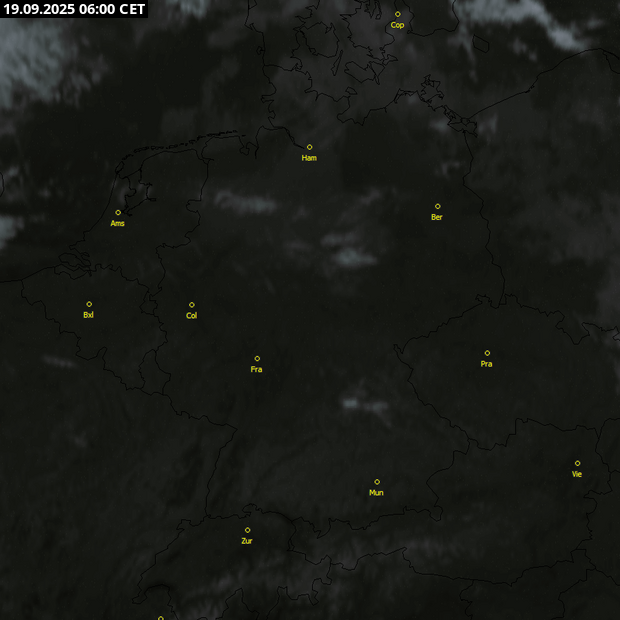This screenshot has width=620, height=620.
Task: Select the 'Ber' city label text
Action: point(437,217)
